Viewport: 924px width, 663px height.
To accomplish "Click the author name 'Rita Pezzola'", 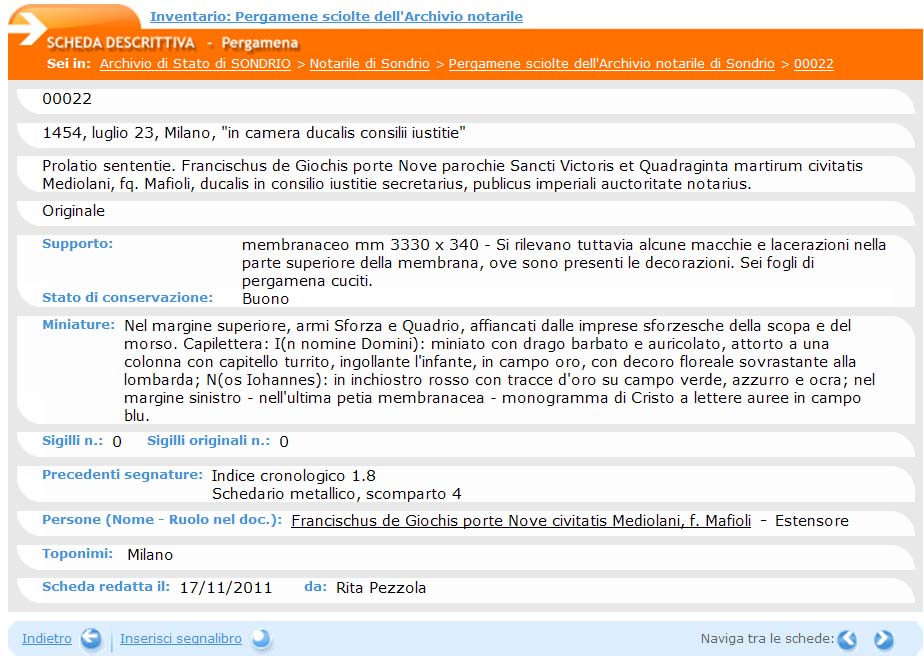I will click(381, 588).
